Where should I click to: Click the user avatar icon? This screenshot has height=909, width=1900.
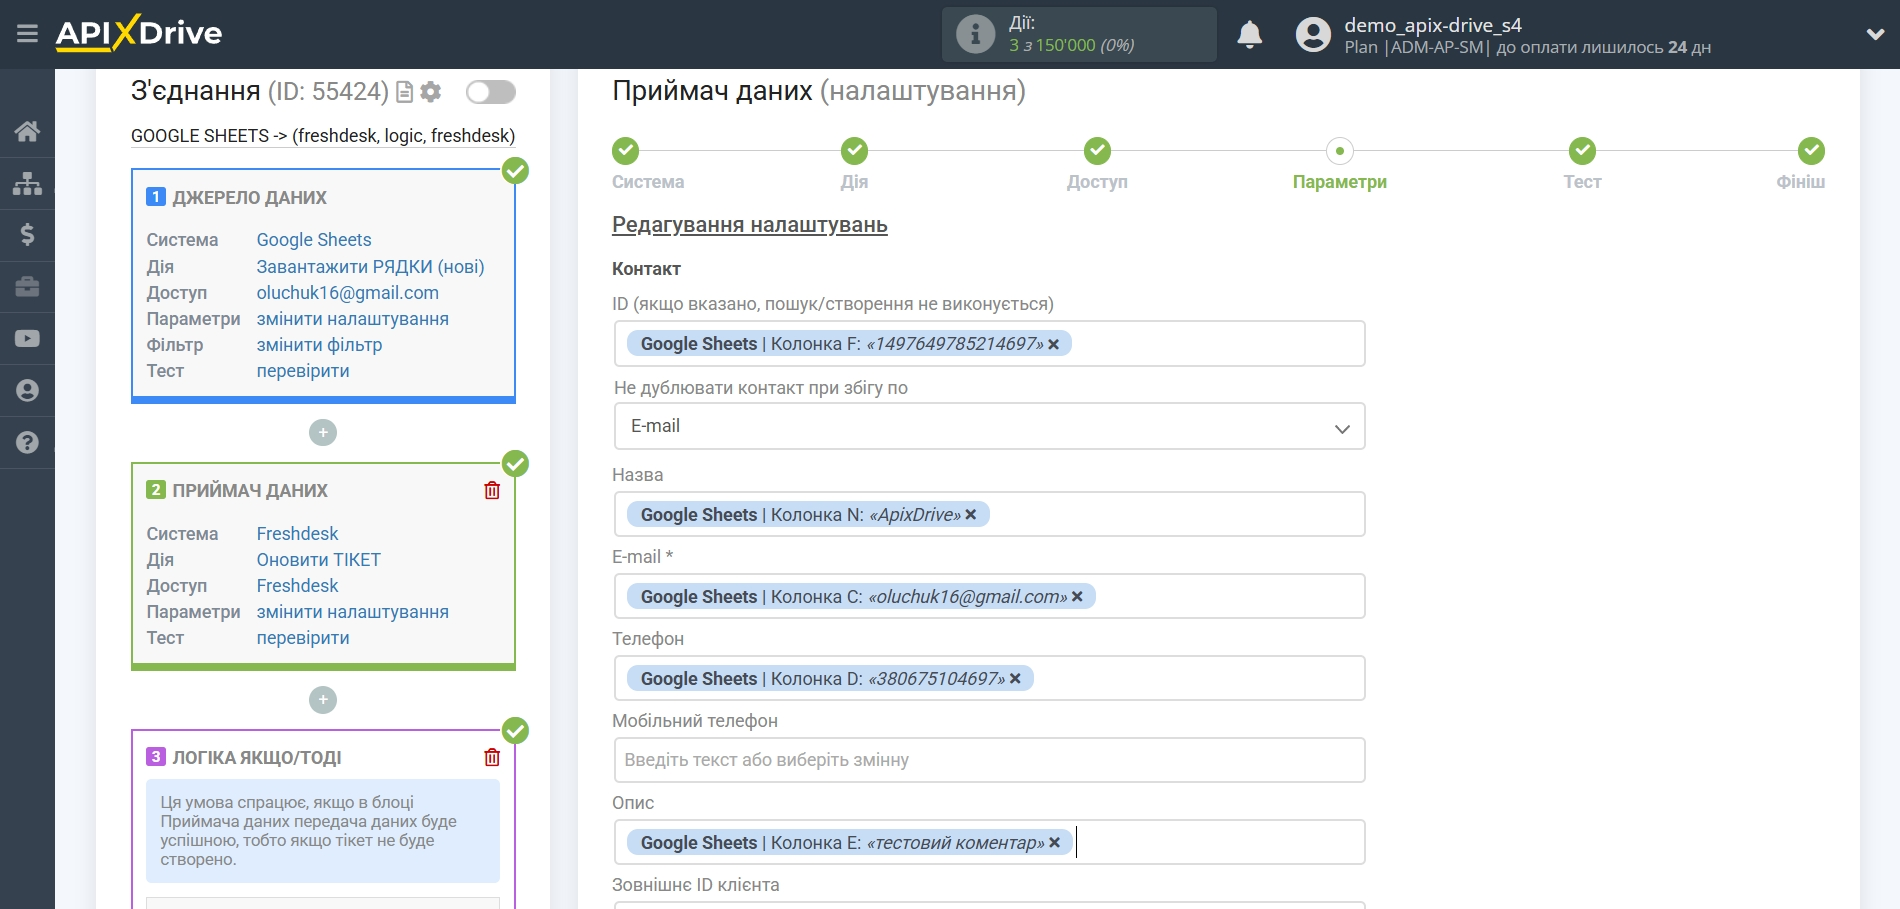[1313, 35]
